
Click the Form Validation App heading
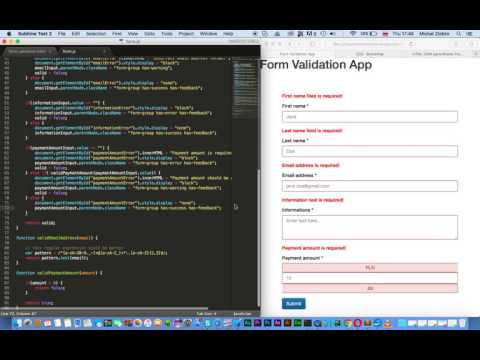pyautogui.click(x=316, y=65)
